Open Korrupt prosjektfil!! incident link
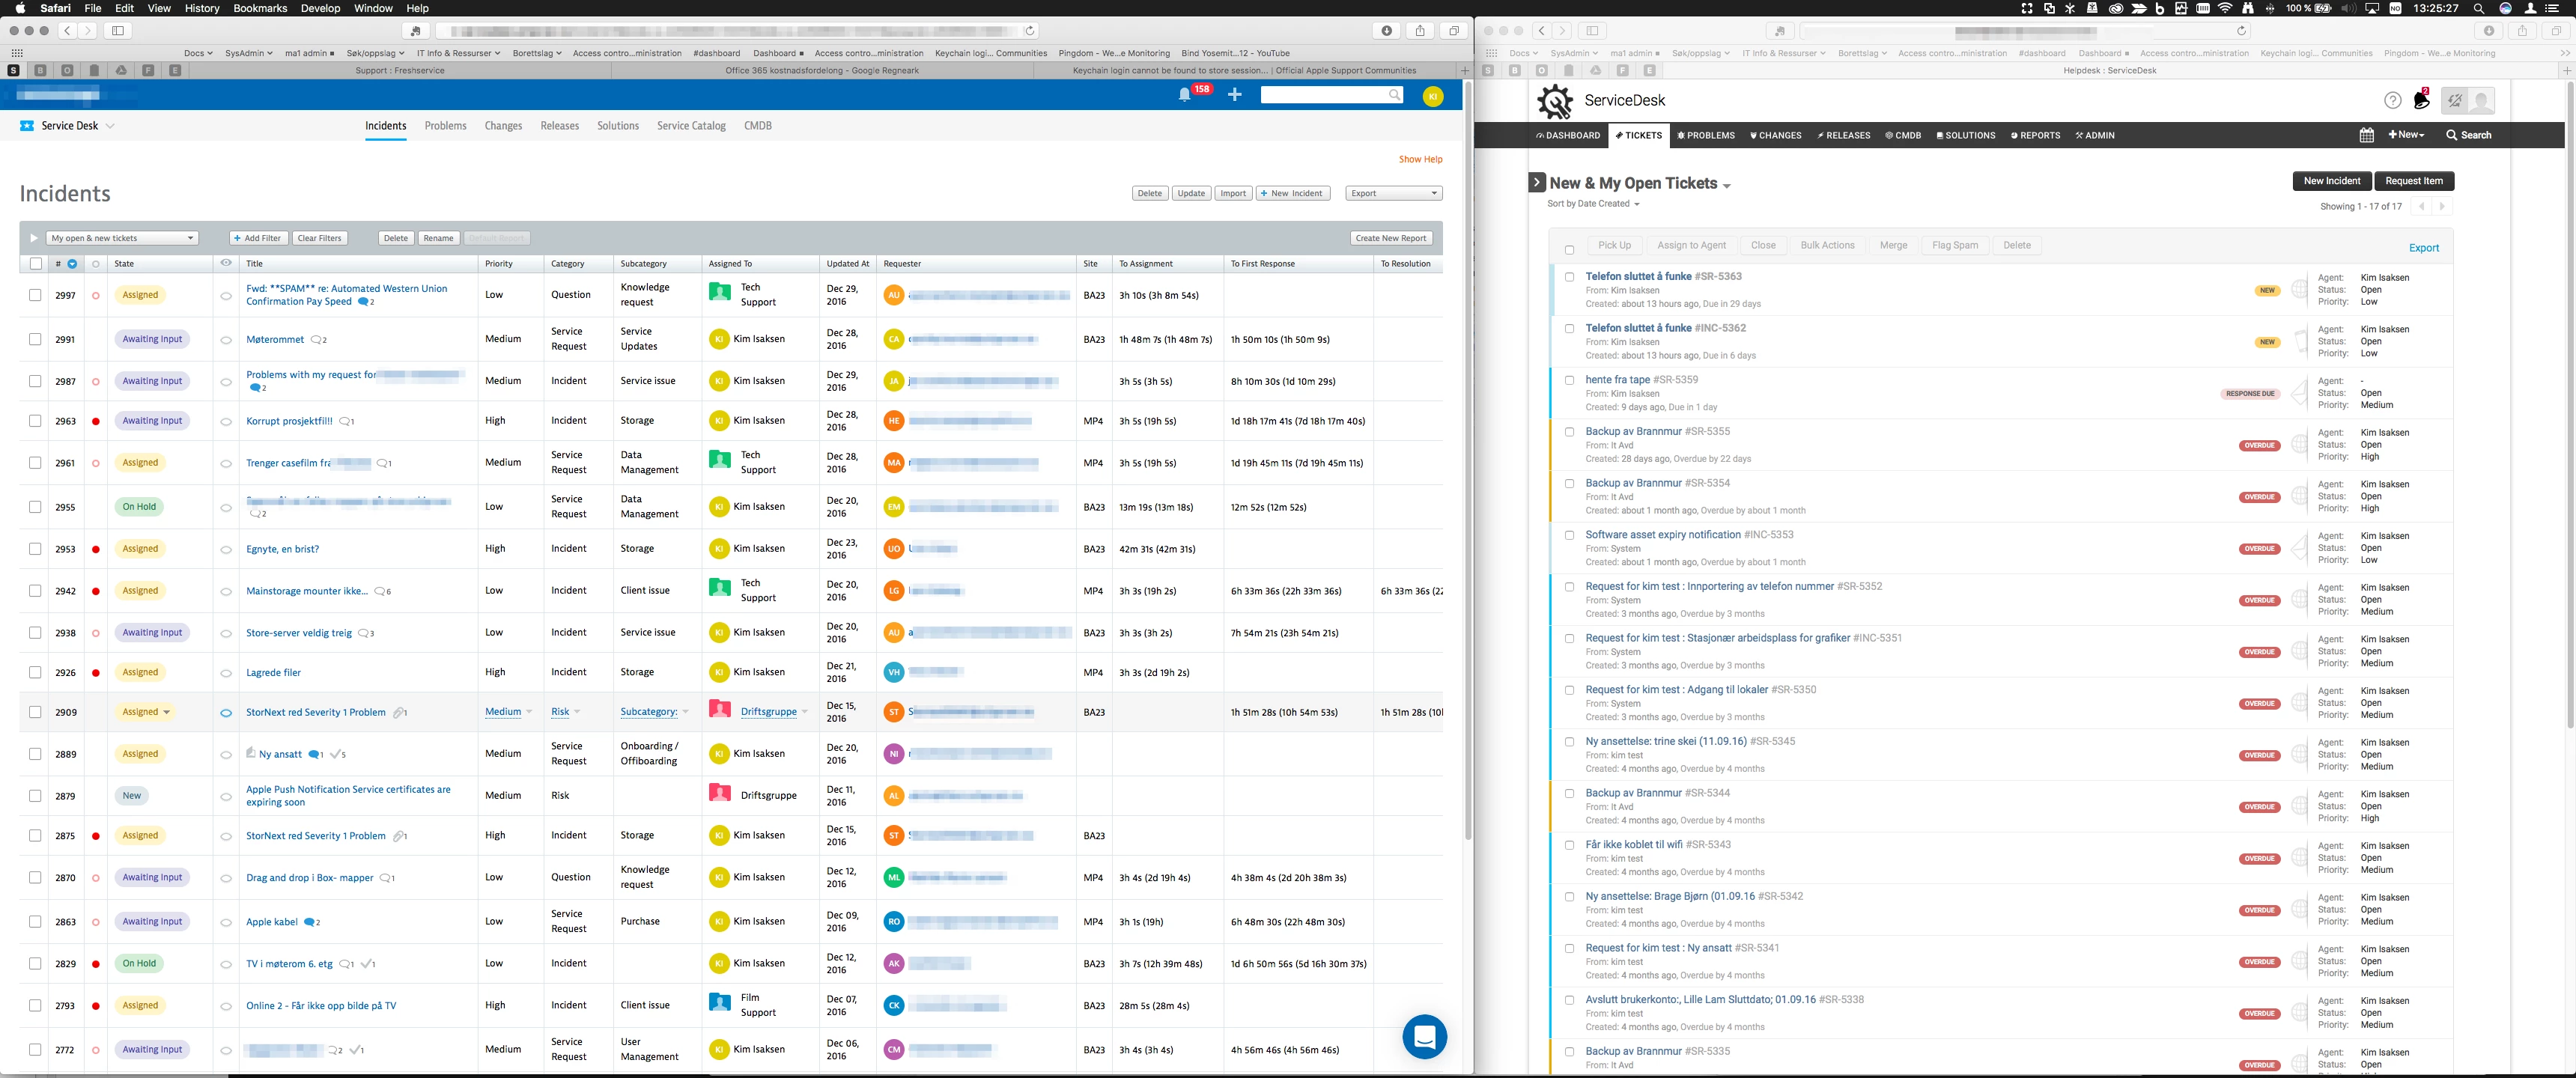Screen dimensions: 2576x1078 [x=289, y=421]
